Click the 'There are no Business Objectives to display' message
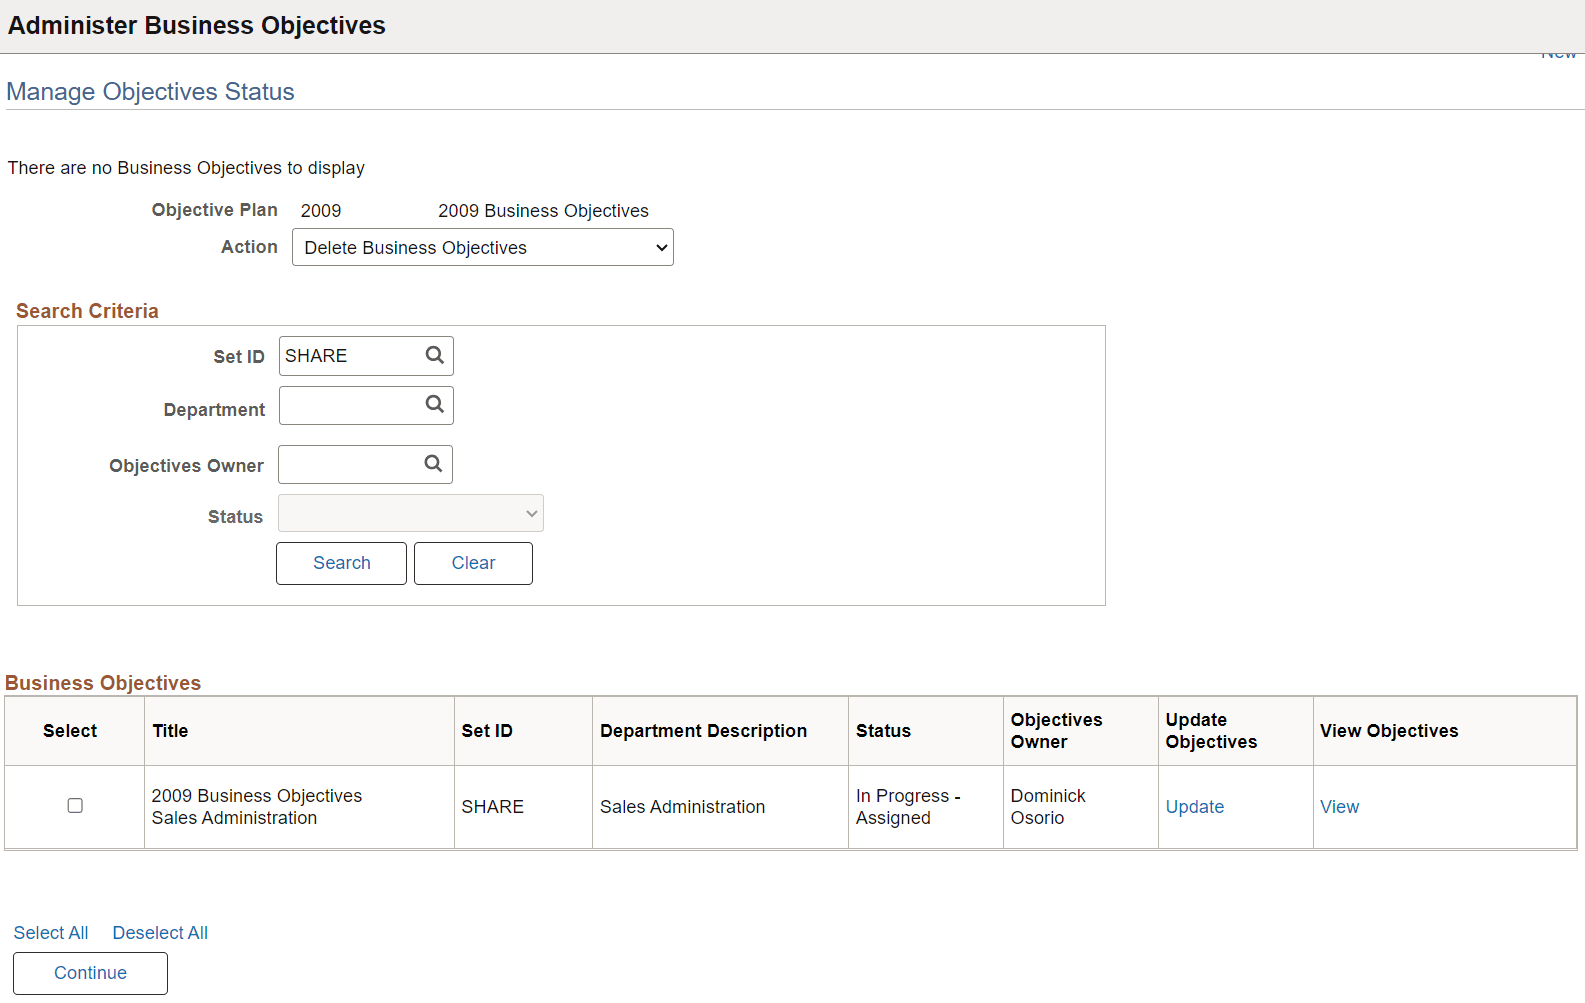1585x1003 pixels. click(186, 168)
